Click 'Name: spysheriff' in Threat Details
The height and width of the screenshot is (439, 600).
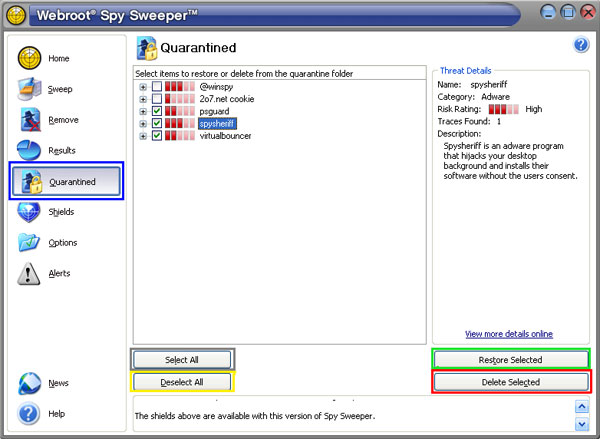473,85
